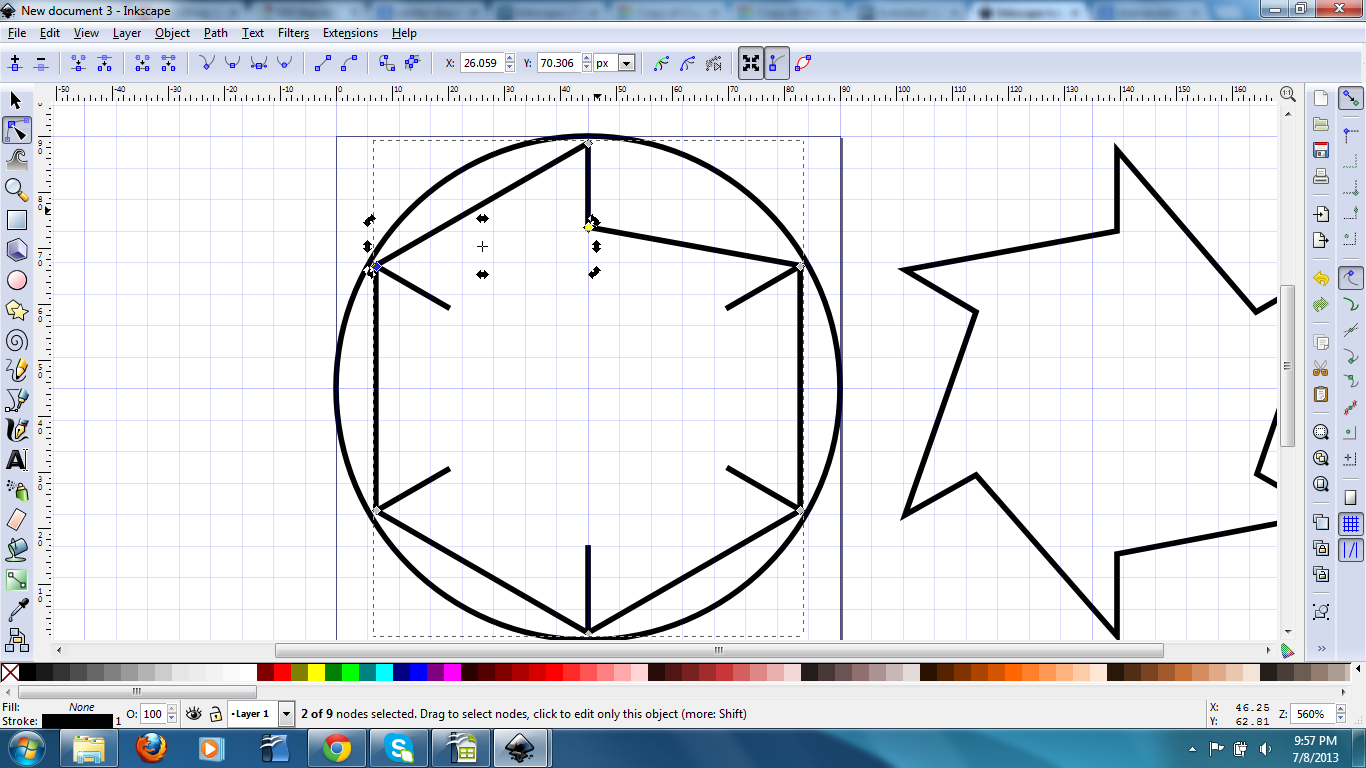Click the Undo arrow icon
Screen dimensions: 1366x768
[1321, 278]
